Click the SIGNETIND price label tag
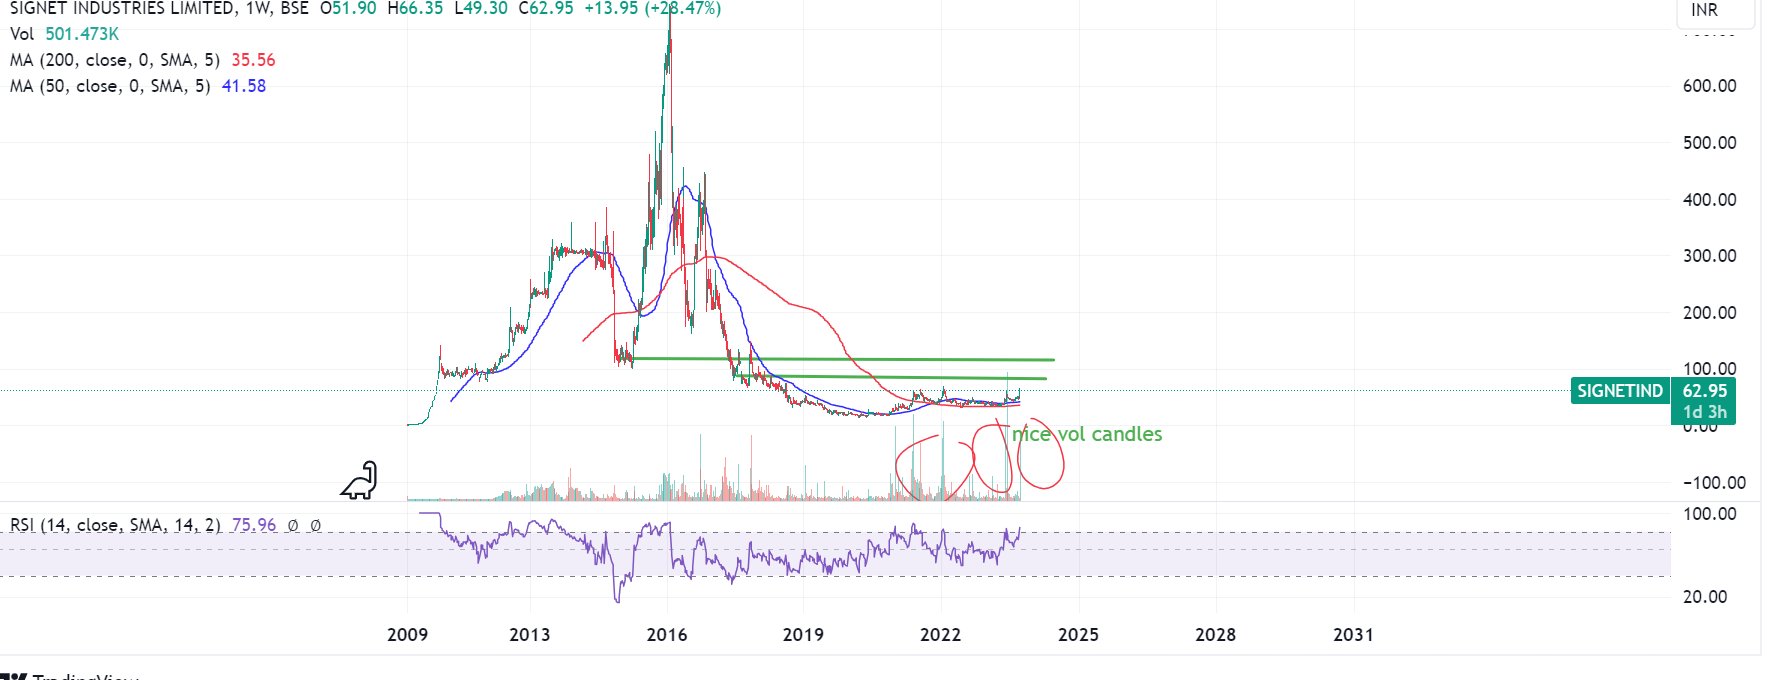This screenshot has height=680, width=1768. pos(1620,391)
